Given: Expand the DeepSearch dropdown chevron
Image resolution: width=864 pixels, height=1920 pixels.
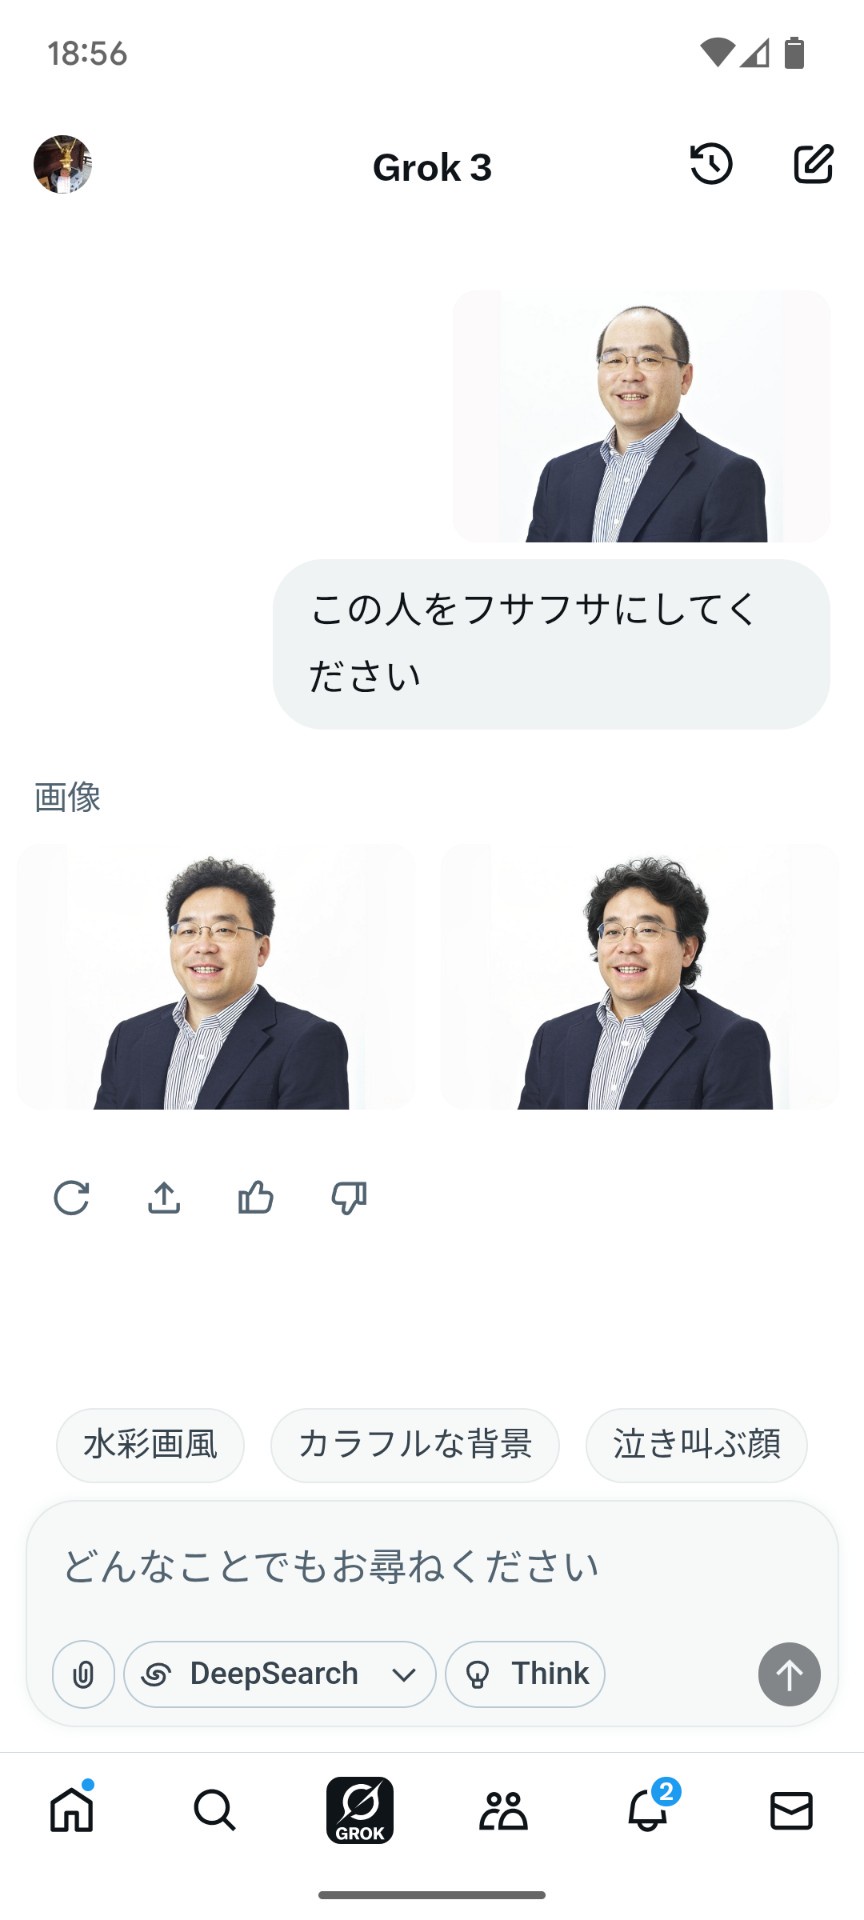Looking at the screenshot, I should 404,1675.
